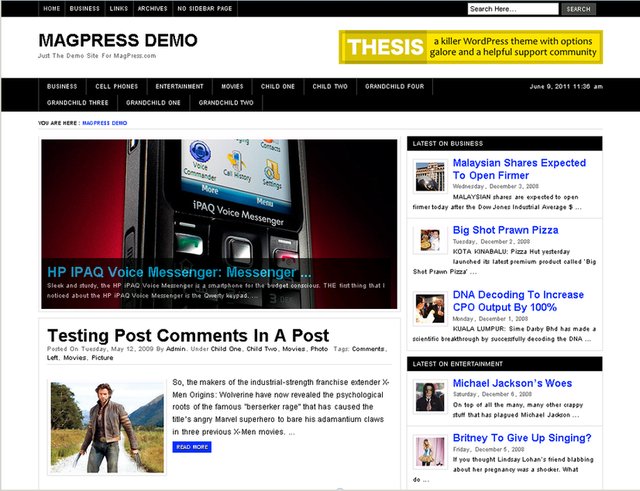
Task: Open the Child Two category in post meta
Action: pos(262,349)
